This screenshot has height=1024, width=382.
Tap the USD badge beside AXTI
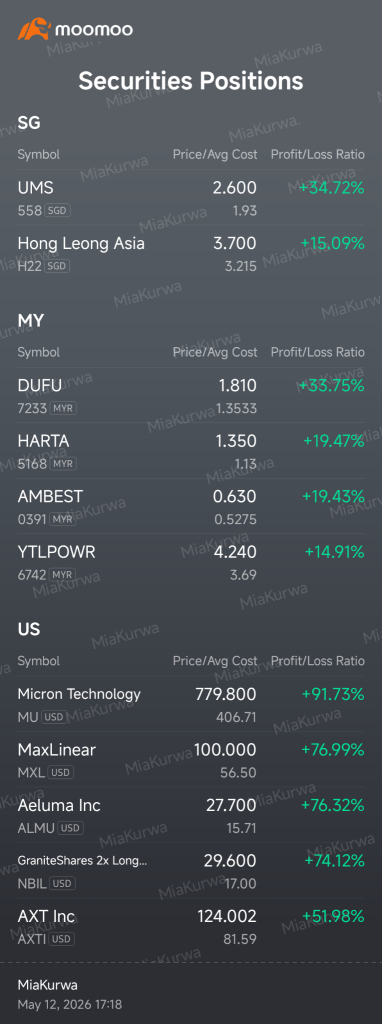(61, 939)
